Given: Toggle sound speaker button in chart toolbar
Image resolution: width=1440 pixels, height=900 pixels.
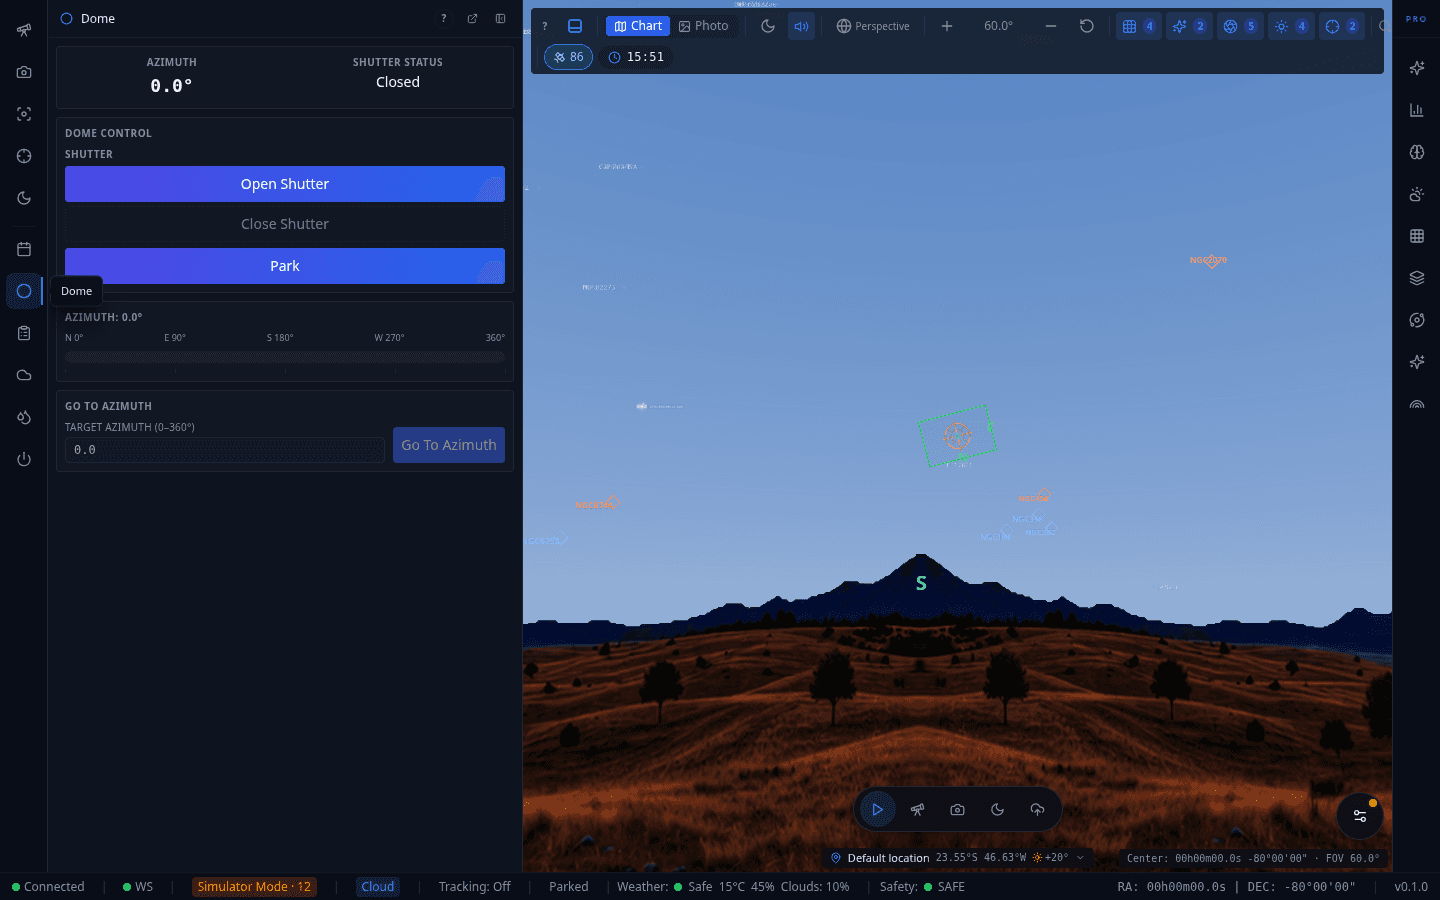Looking at the screenshot, I should [x=802, y=26].
